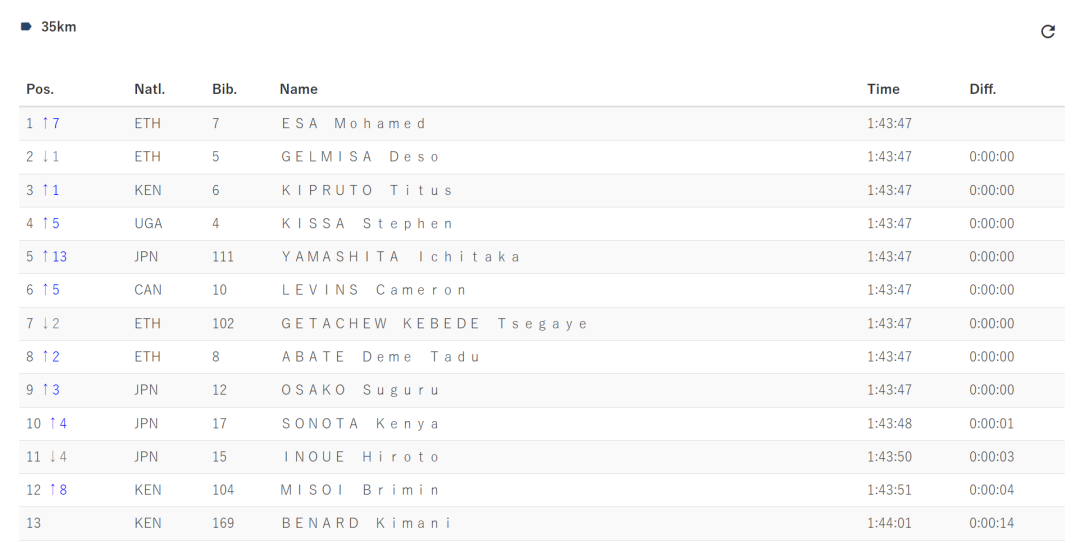The width and height of the screenshot is (1080, 543).
Task: Click the Time column header
Action: point(883,89)
